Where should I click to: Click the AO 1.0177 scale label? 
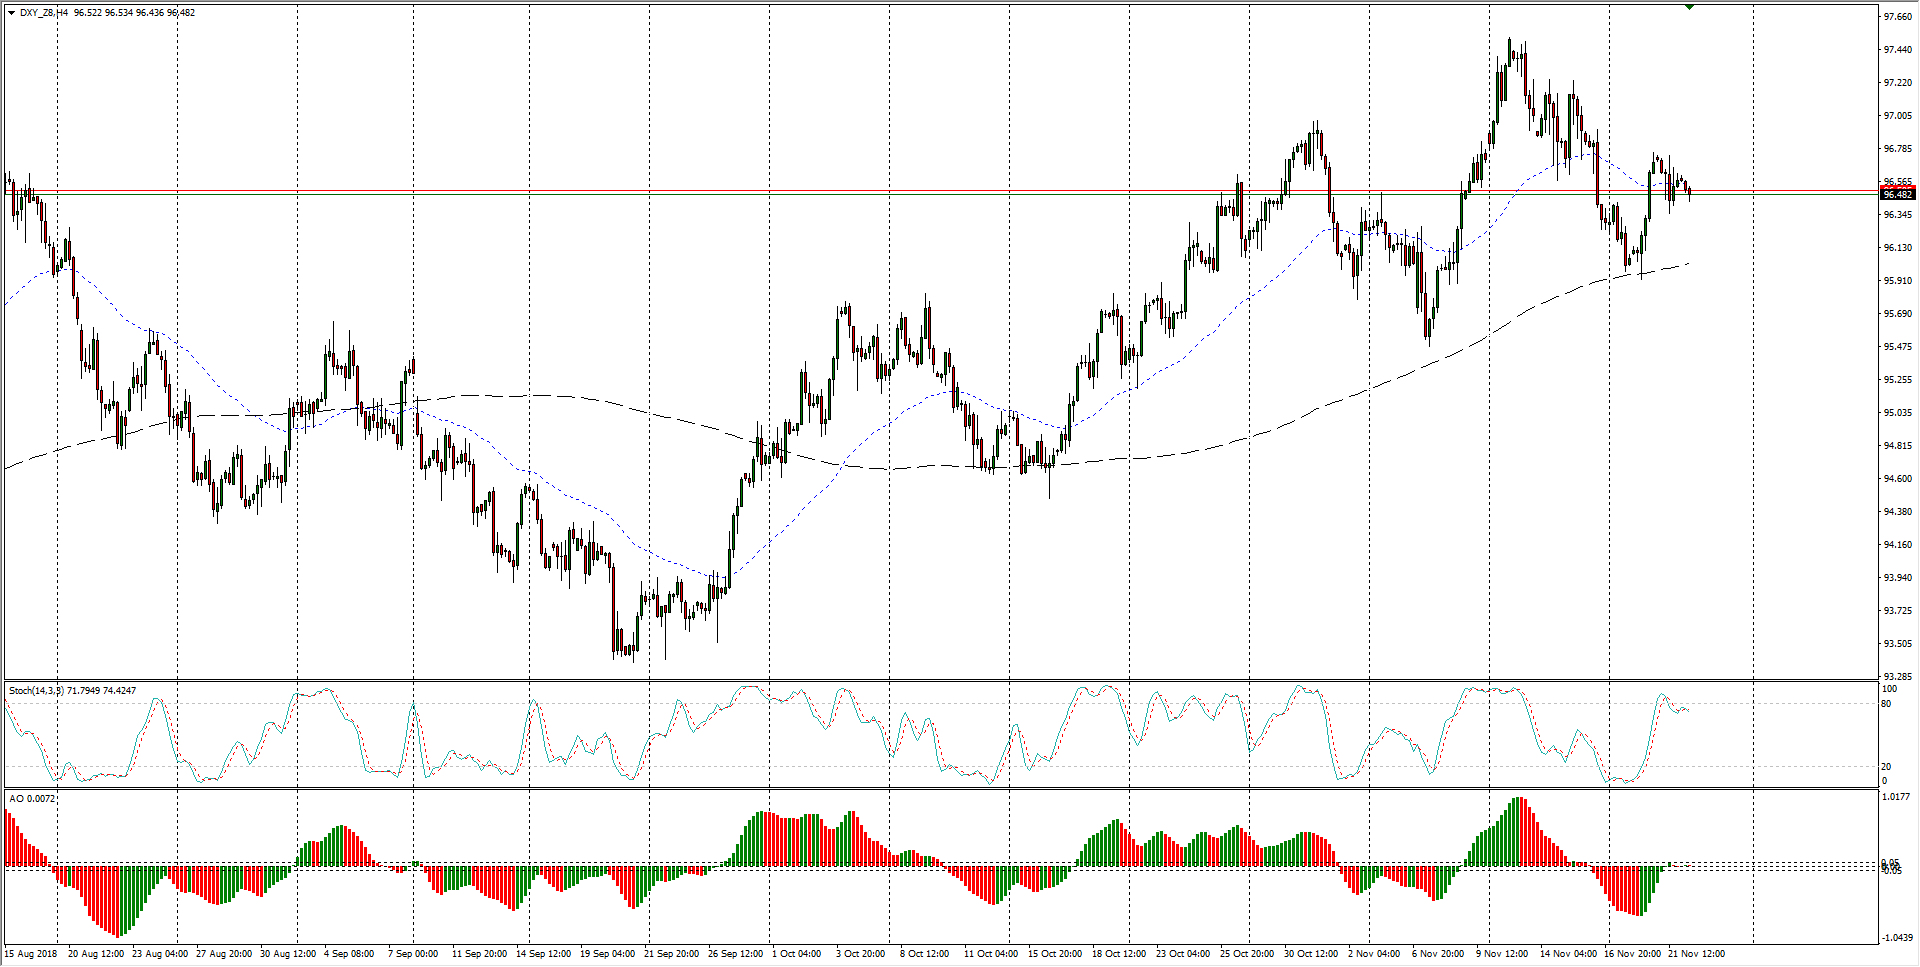point(1897,797)
